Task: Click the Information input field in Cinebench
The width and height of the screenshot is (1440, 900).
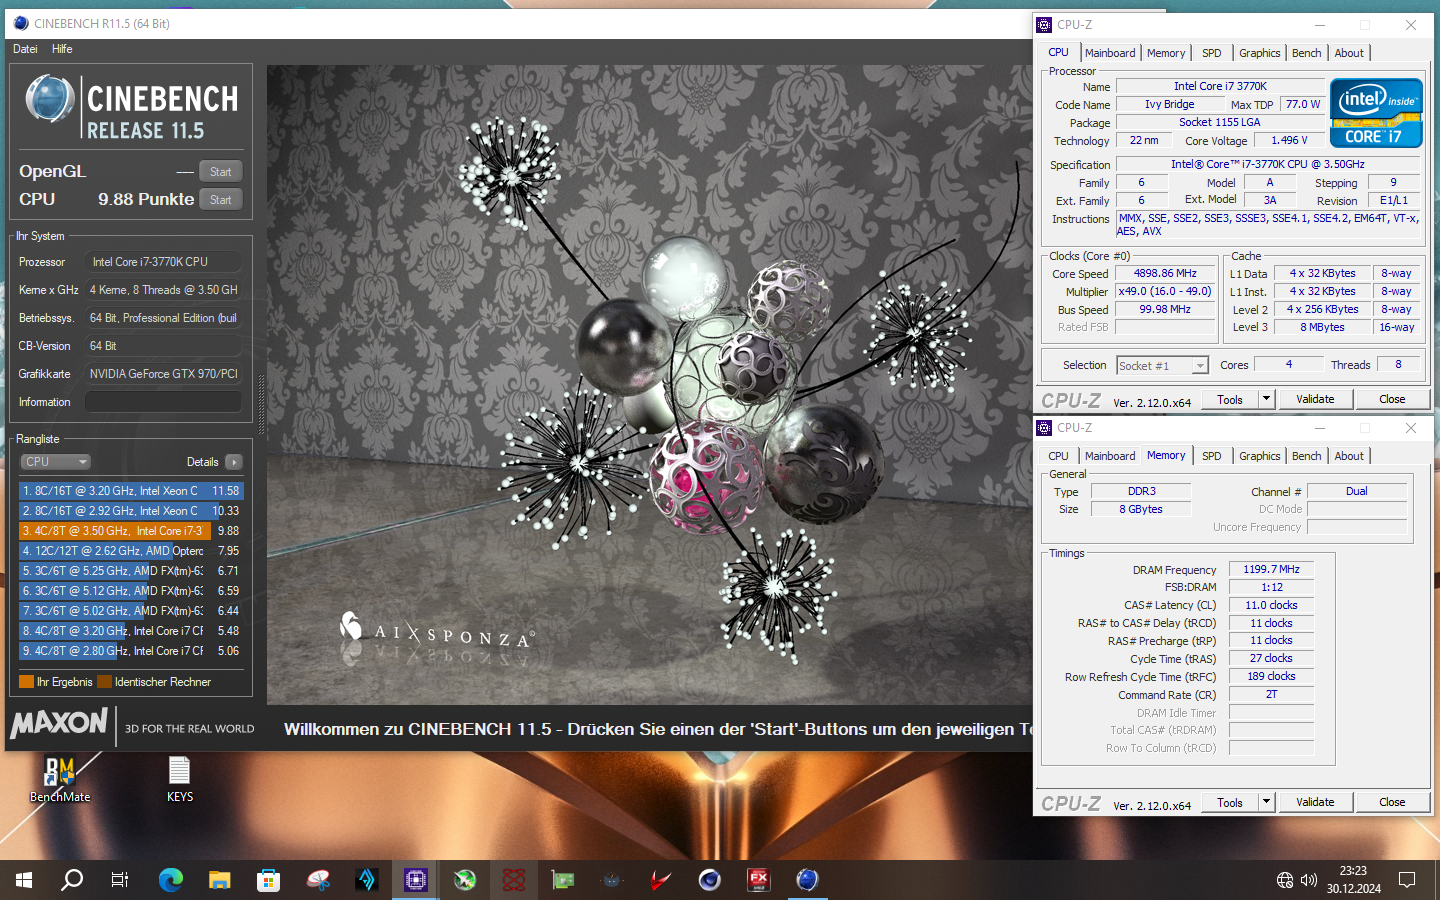Action: click(163, 402)
